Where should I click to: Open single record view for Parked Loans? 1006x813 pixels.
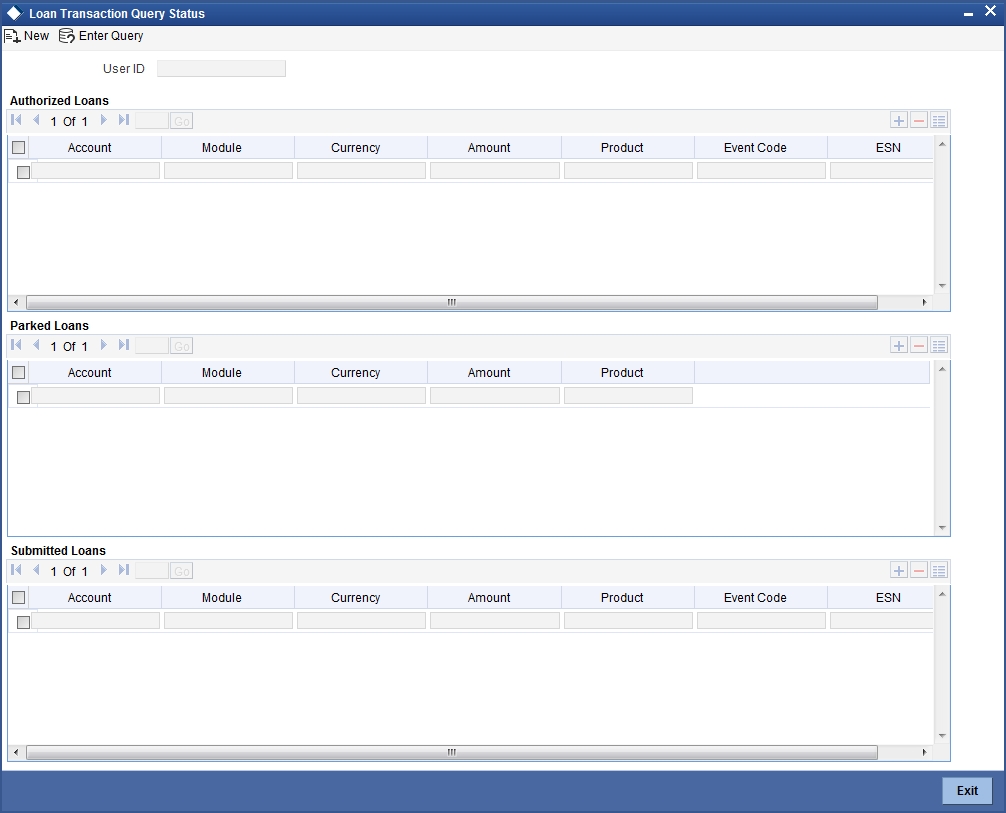(939, 346)
